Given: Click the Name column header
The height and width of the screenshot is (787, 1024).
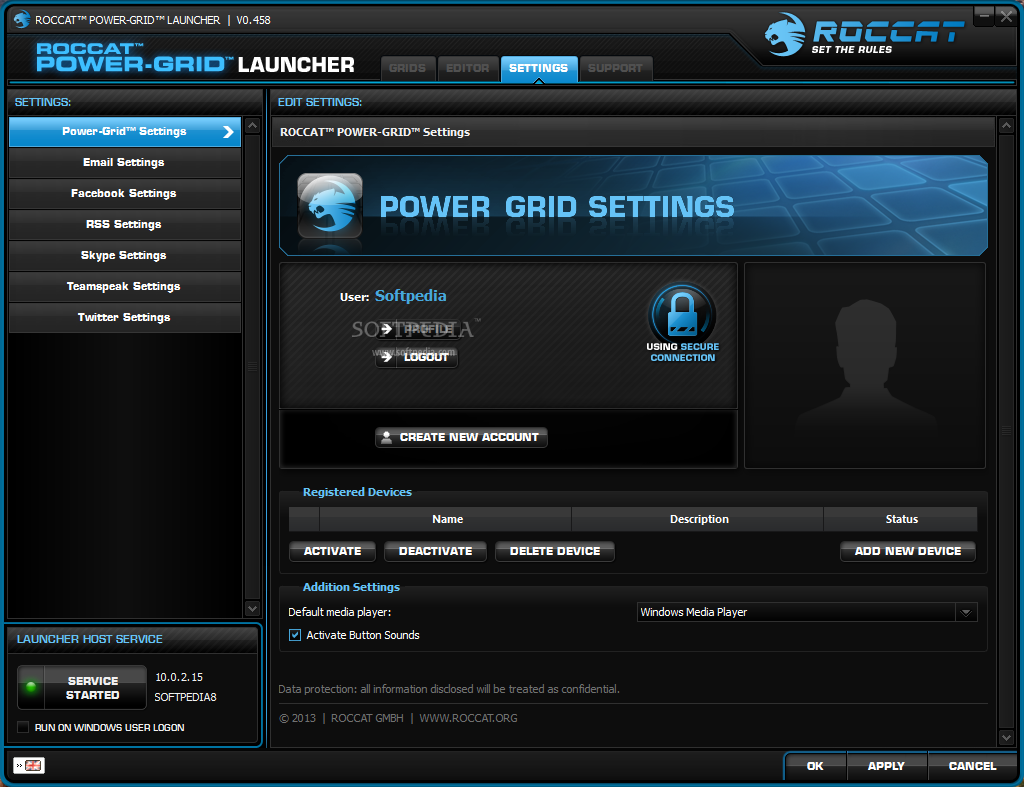Looking at the screenshot, I should tap(447, 519).
